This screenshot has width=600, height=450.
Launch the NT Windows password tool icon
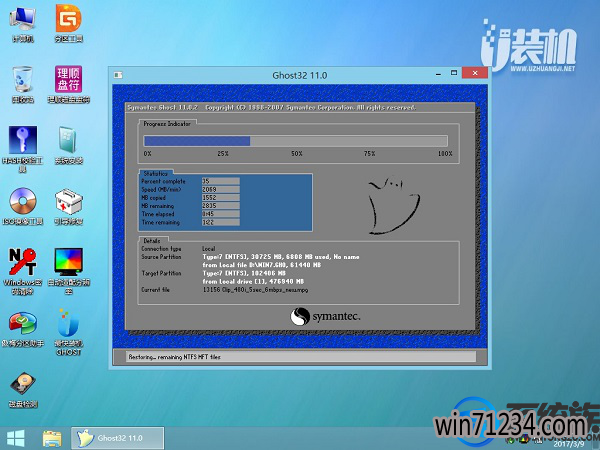pyautogui.click(x=22, y=264)
